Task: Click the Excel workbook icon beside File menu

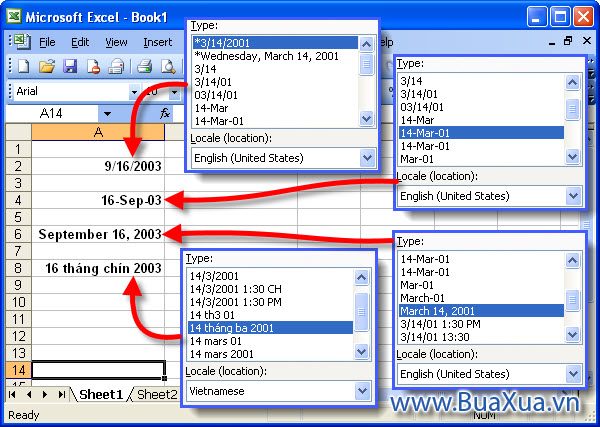Action: point(22,42)
